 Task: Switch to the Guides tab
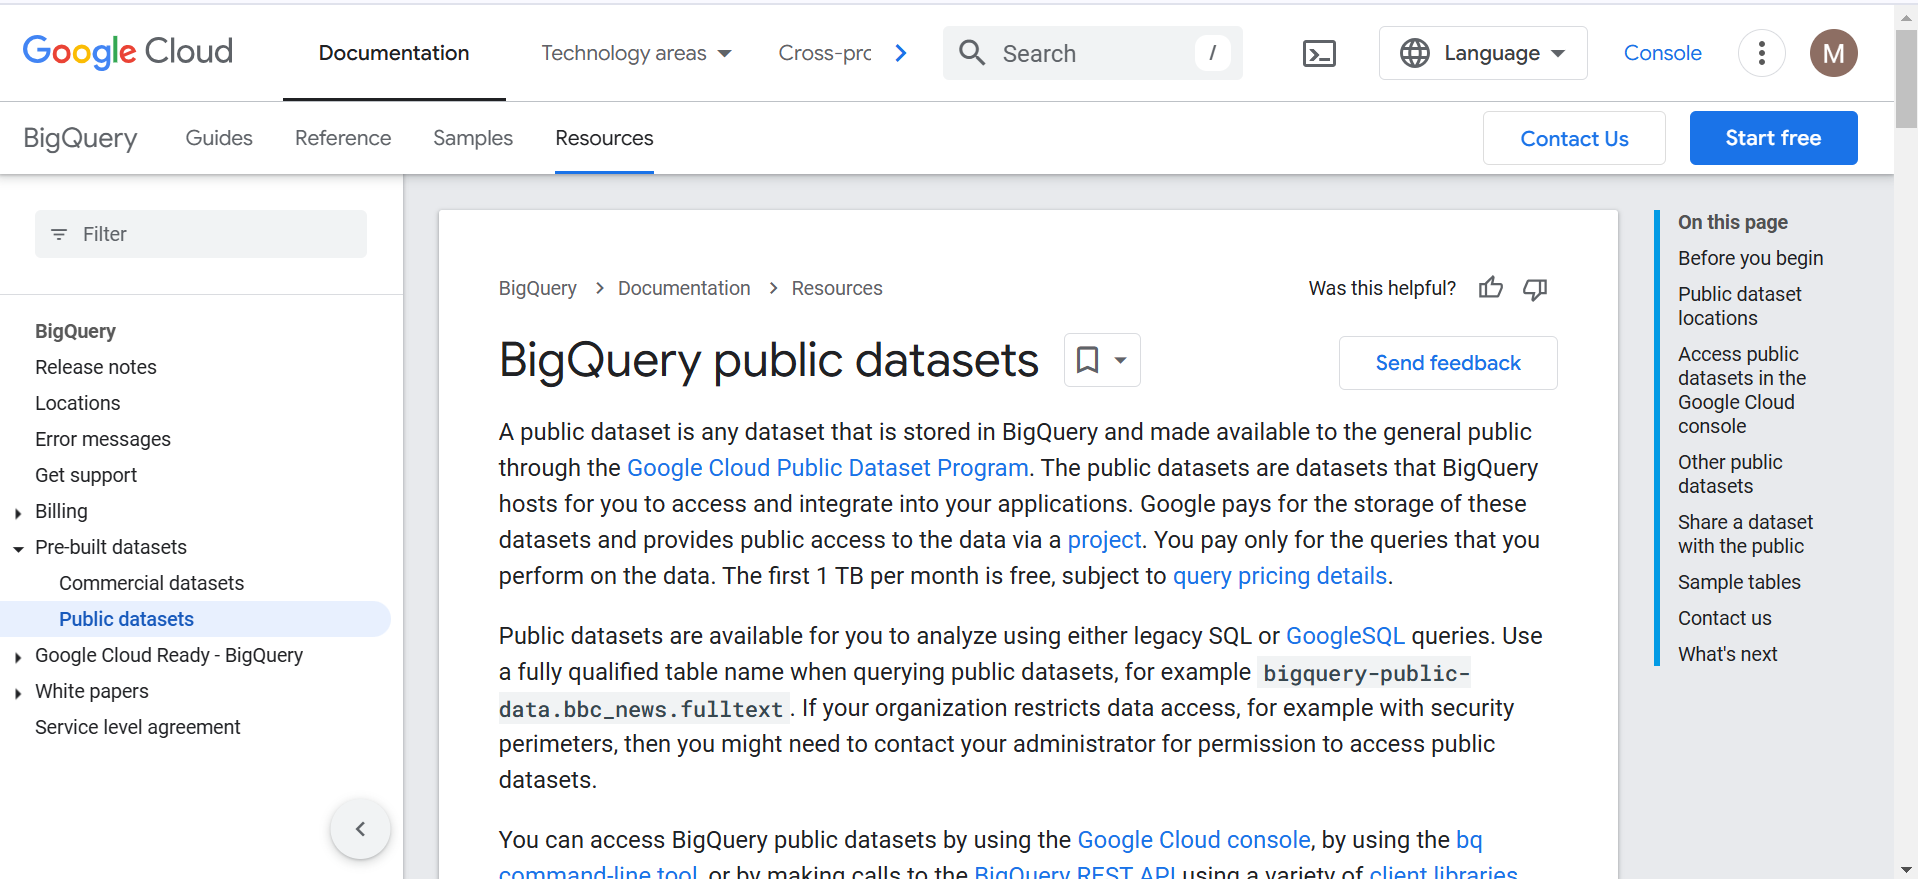[x=219, y=138]
